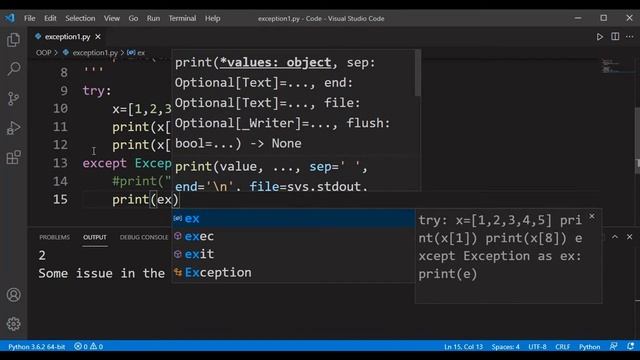
Task: Open the Selection menu
Action: click(x=80, y=18)
